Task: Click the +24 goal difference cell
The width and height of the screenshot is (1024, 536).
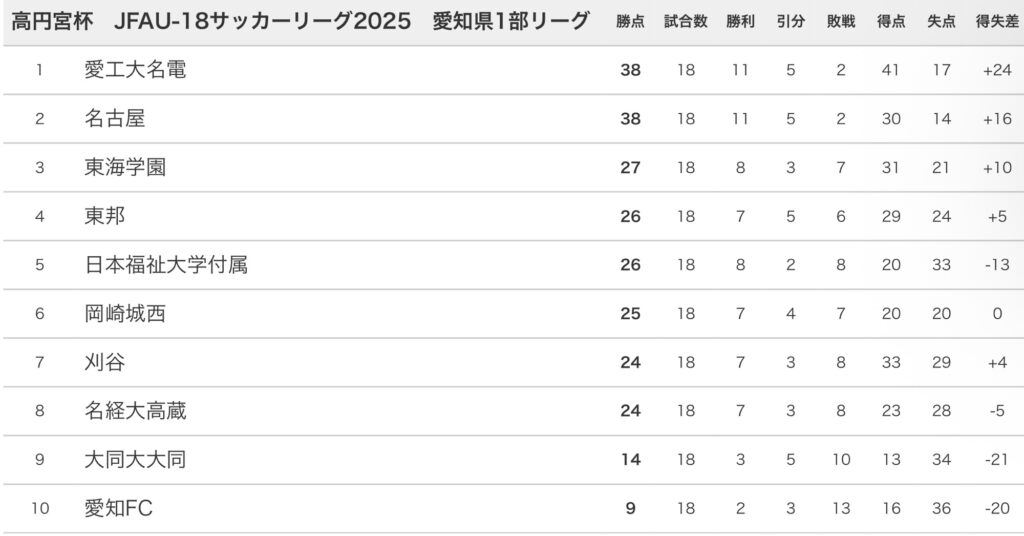Action: 997,70
